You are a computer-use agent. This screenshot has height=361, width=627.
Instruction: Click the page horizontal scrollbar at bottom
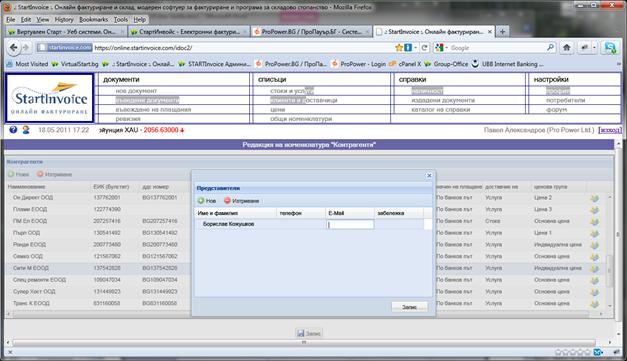pos(304,343)
